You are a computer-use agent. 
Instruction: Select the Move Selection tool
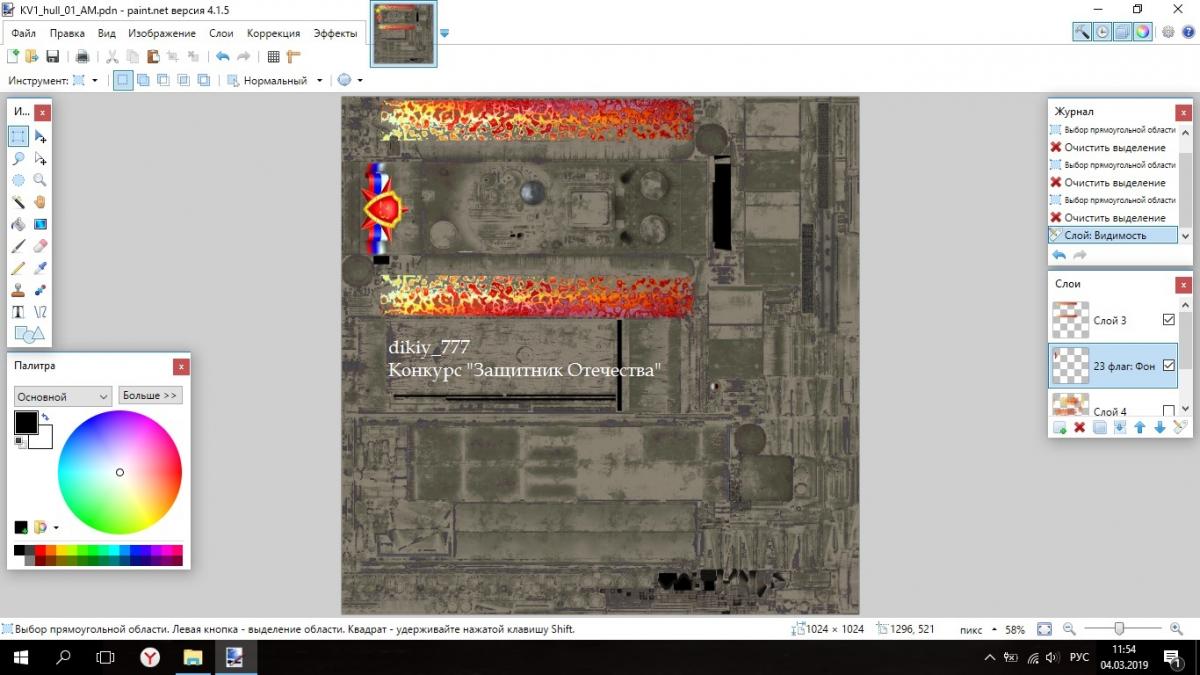point(40,158)
